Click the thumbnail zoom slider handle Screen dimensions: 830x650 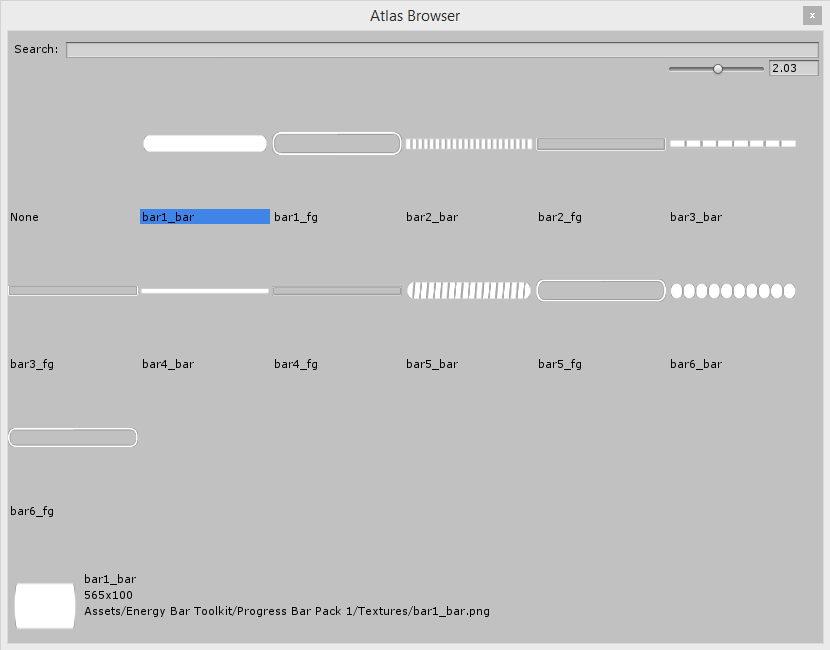[718, 69]
